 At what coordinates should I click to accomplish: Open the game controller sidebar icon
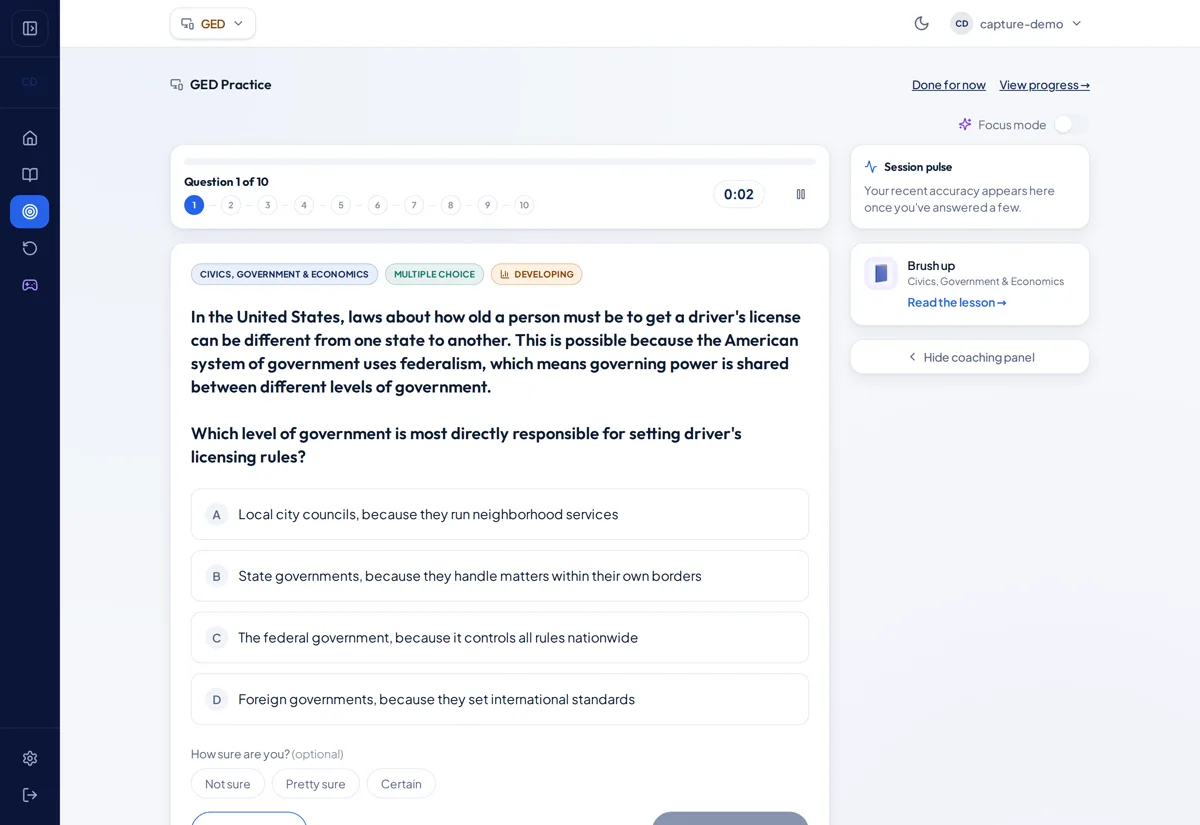coord(30,285)
